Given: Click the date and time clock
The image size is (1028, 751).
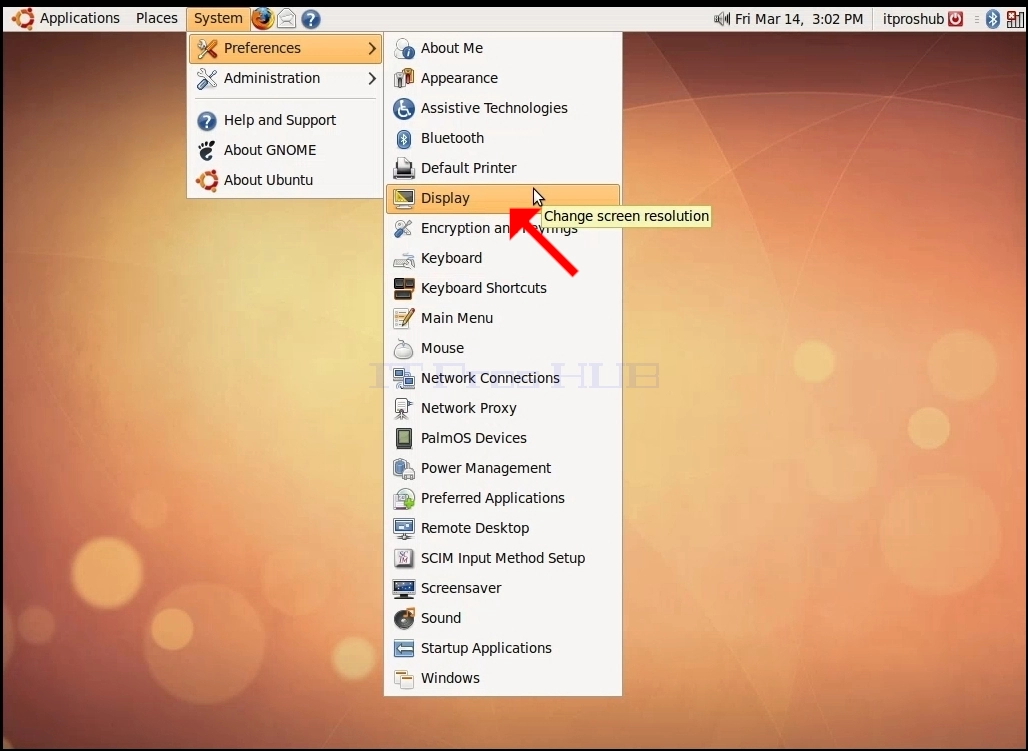Looking at the screenshot, I should pyautogui.click(x=799, y=19).
